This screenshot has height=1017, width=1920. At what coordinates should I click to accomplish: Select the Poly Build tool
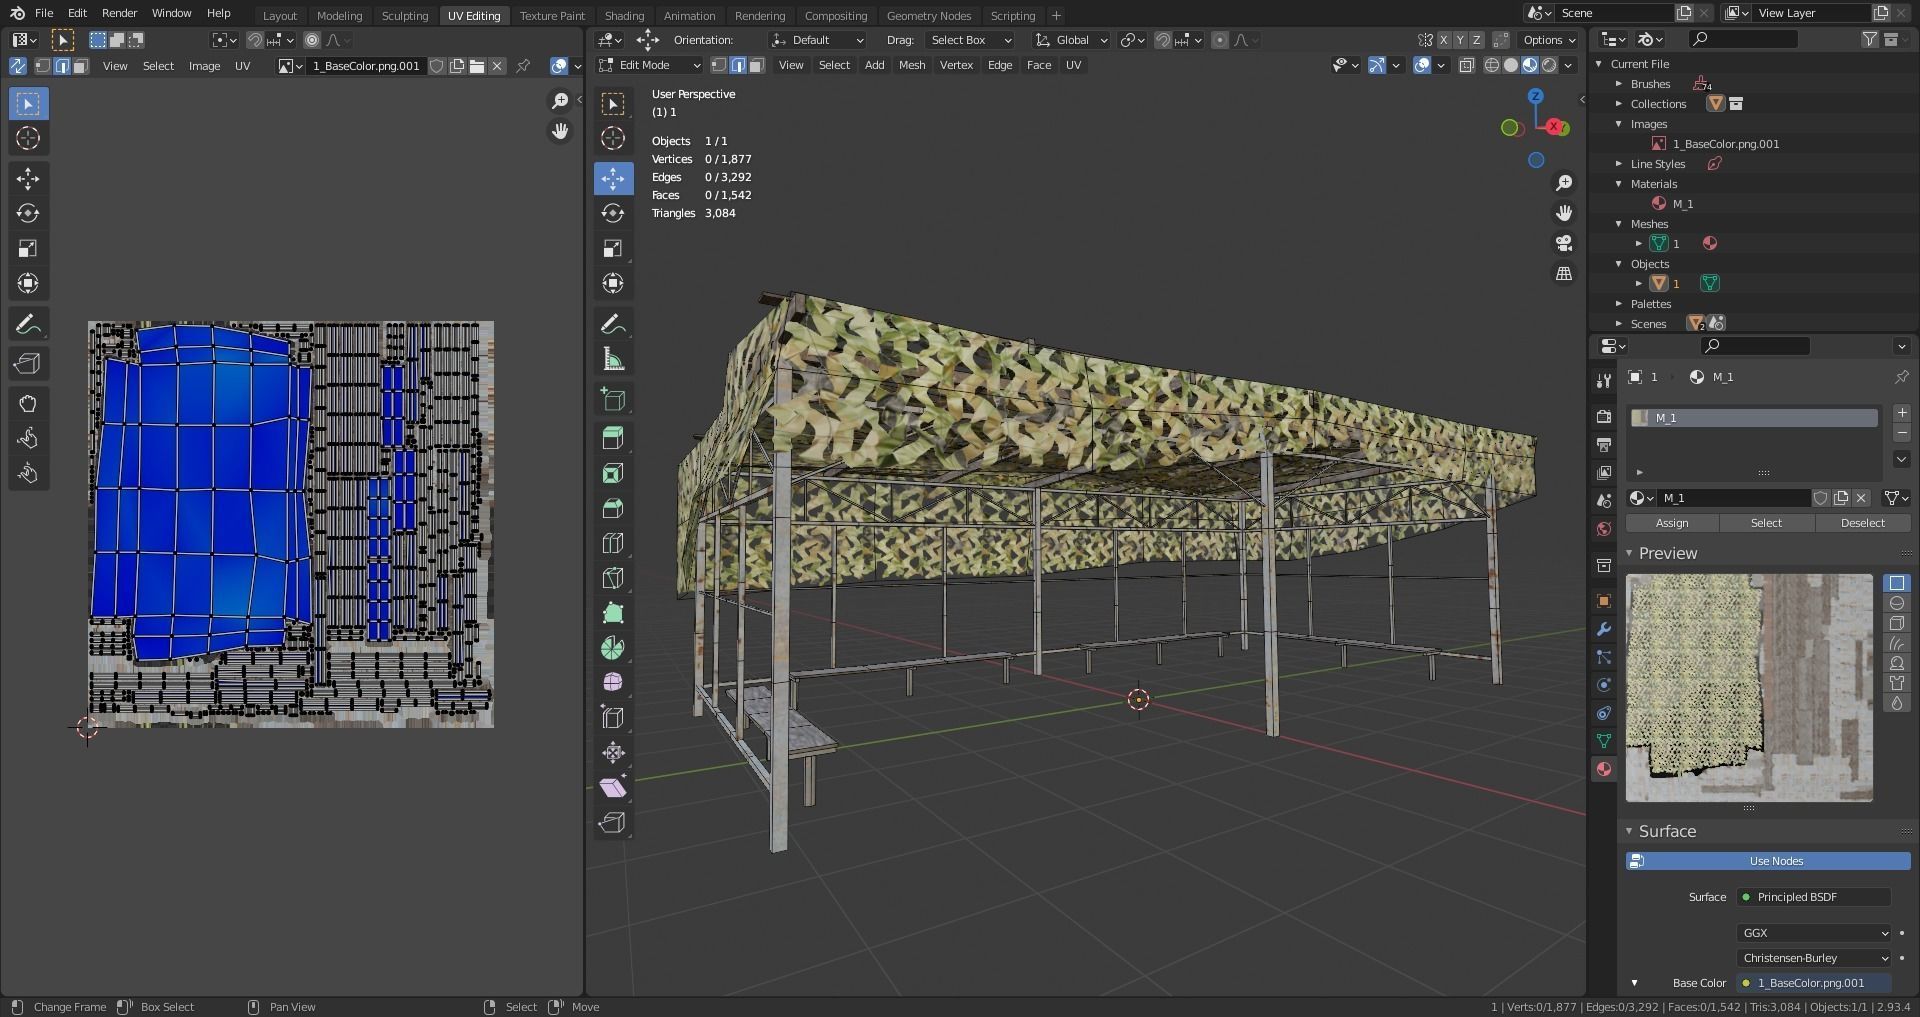point(613,613)
